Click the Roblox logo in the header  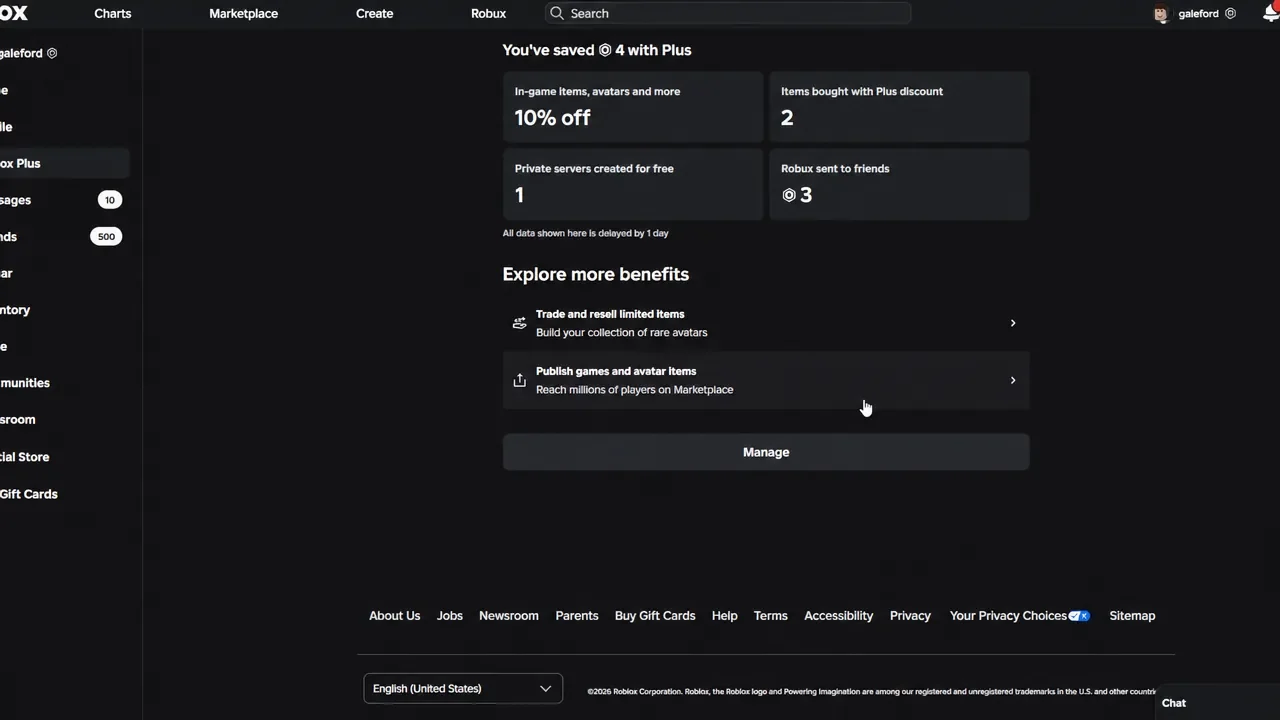coord(13,13)
